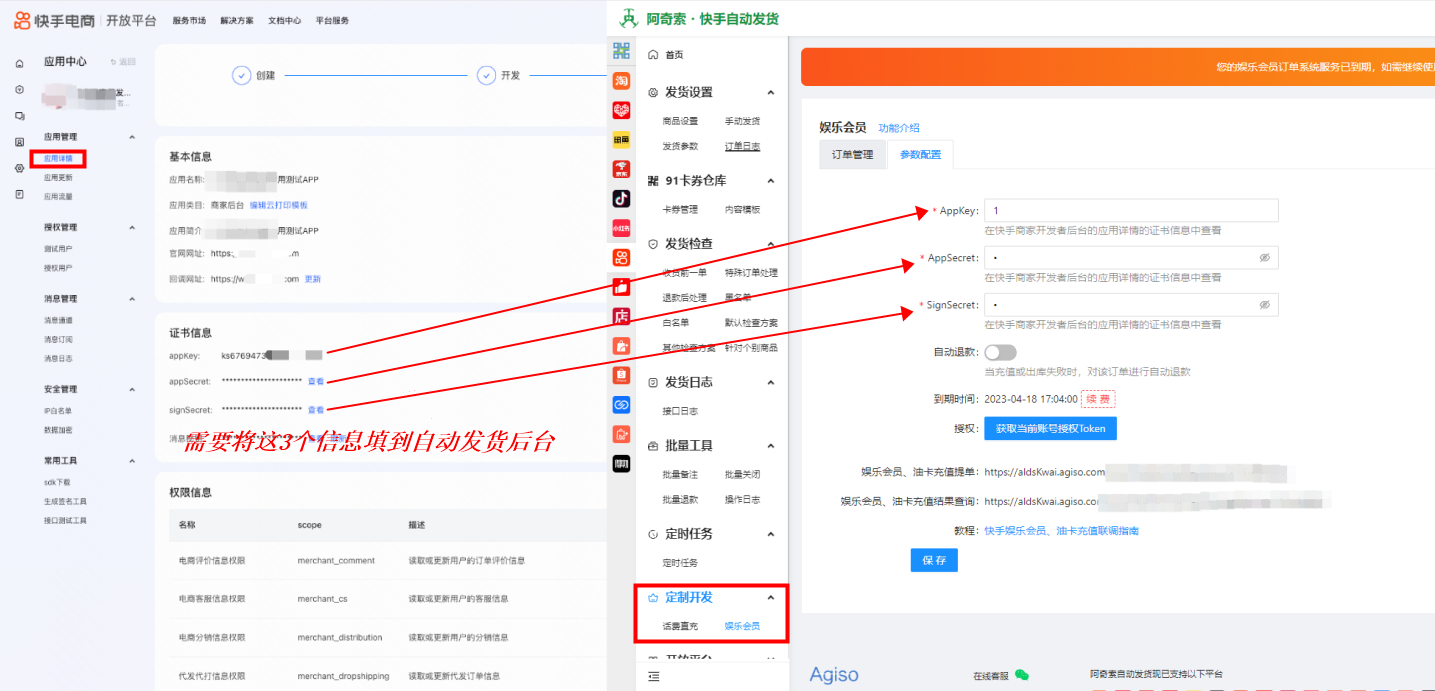
Task: Select the yellow 闲鱼 platform icon
Action: tap(621, 139)
